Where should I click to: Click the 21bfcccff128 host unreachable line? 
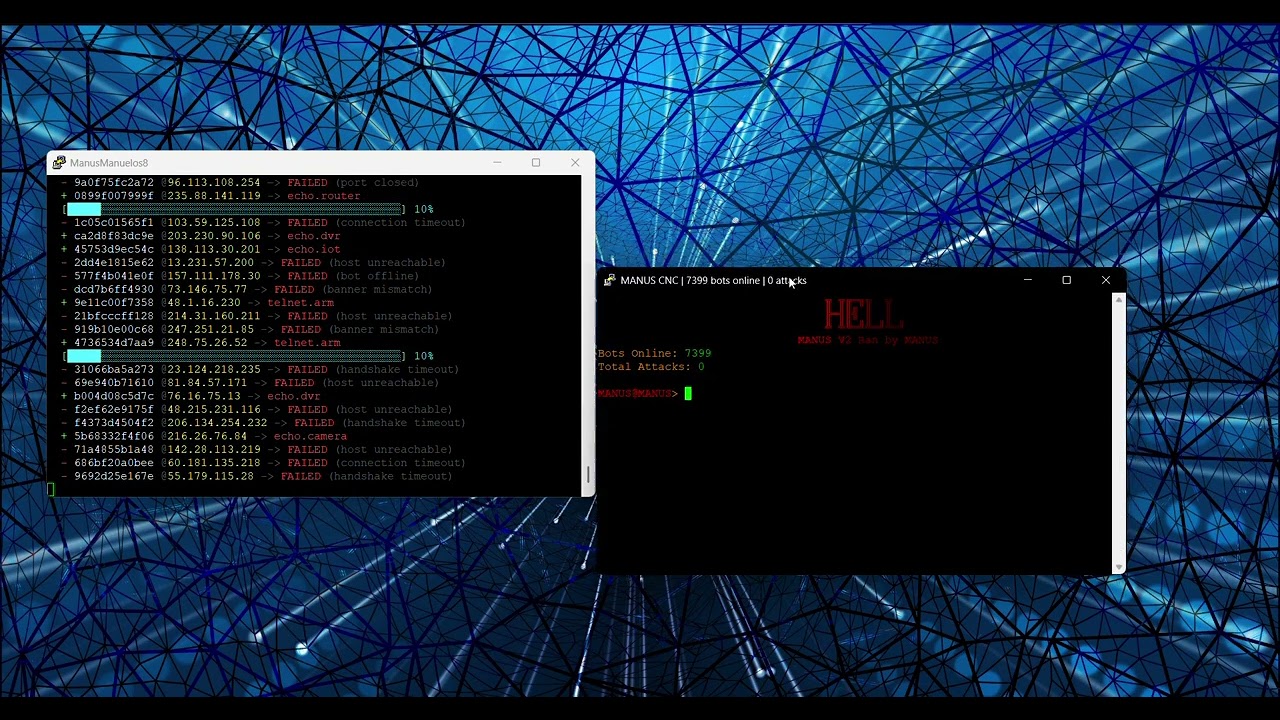point(257,316)
